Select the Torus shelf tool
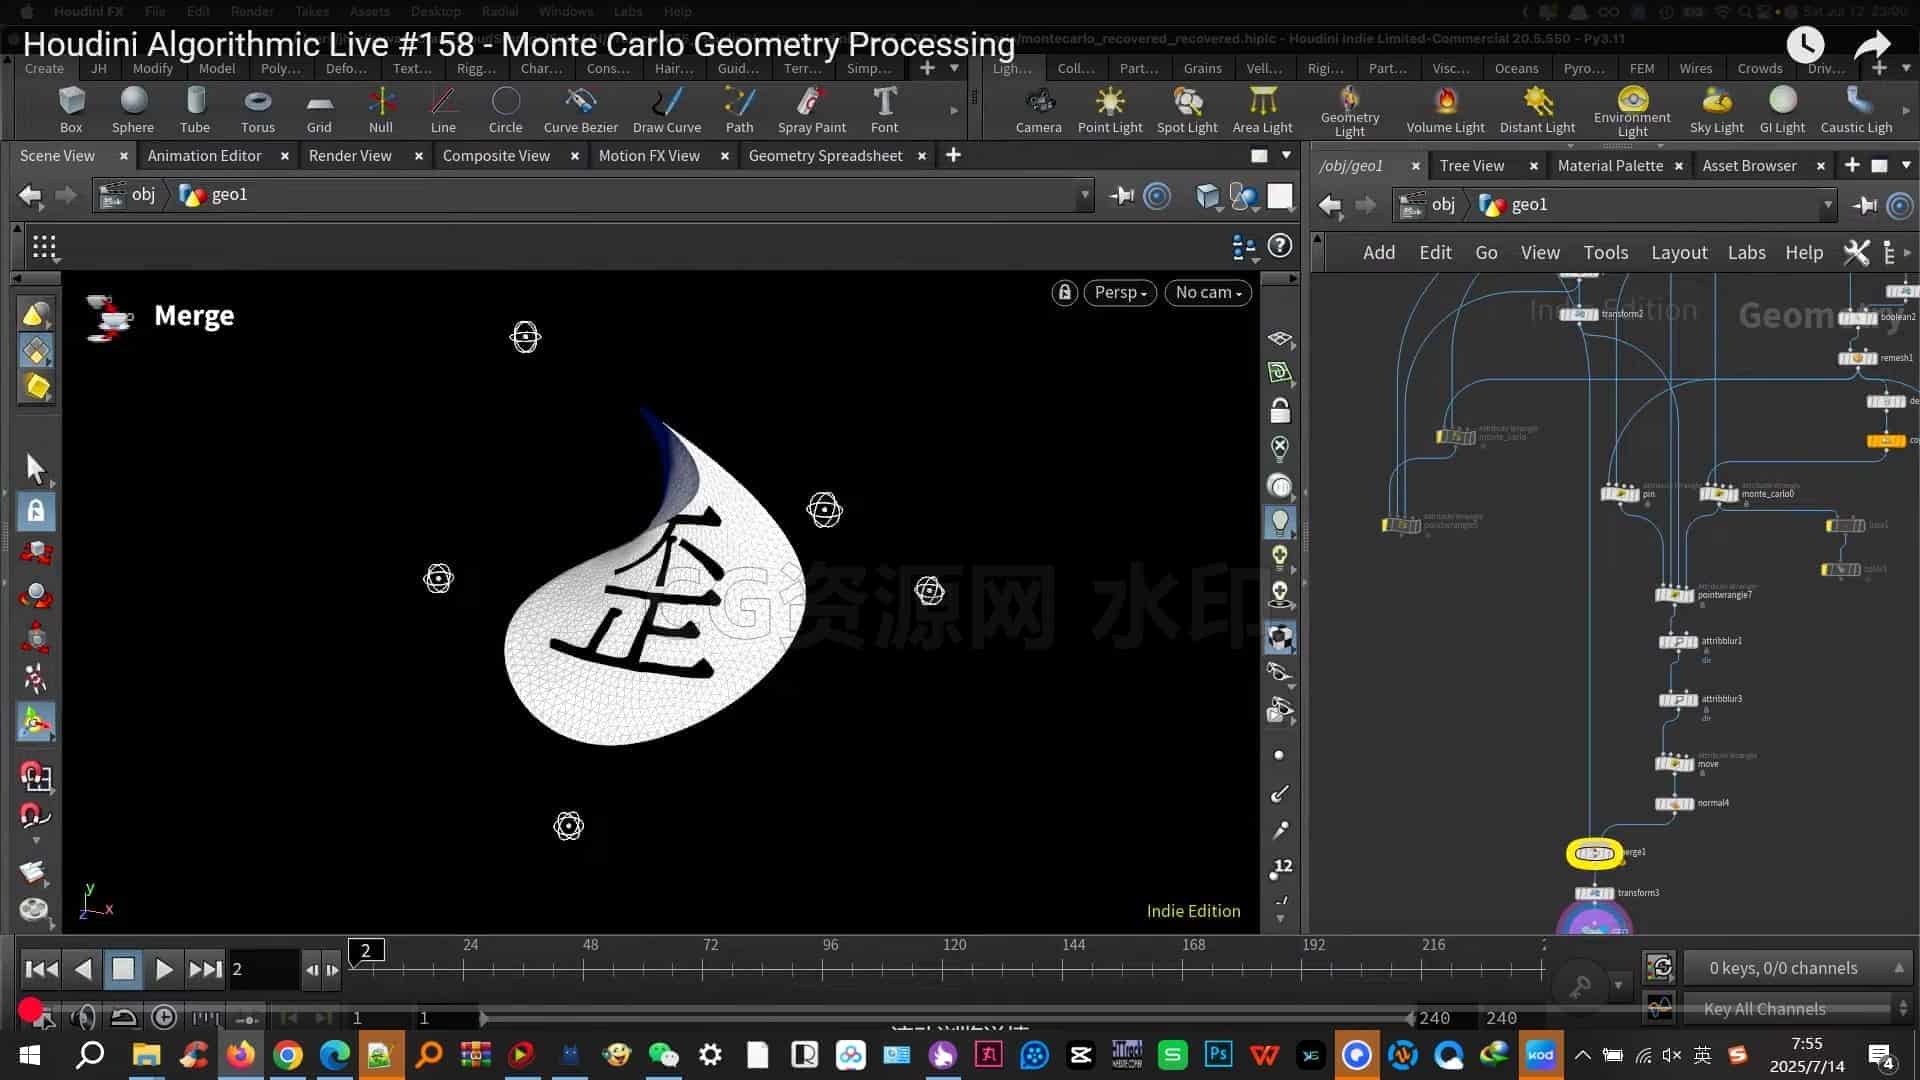Image resolution: width=1920 pixels, height=1080 pixels. click(257, 109)
